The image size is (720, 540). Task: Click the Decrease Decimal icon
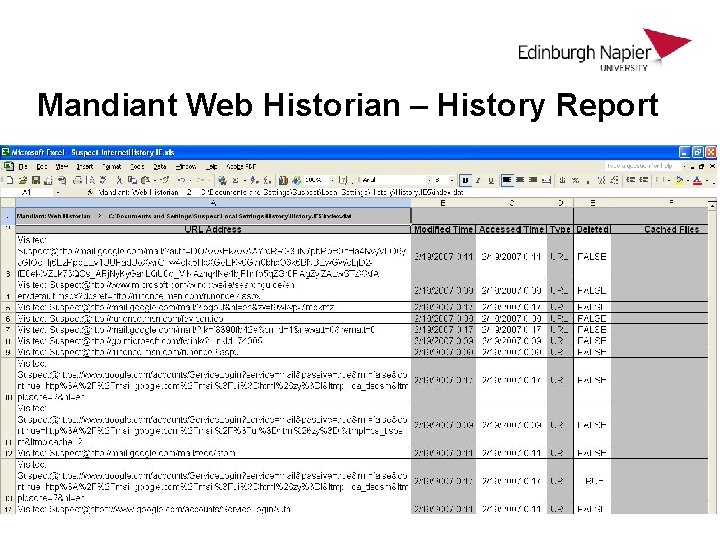coord(614,180)
